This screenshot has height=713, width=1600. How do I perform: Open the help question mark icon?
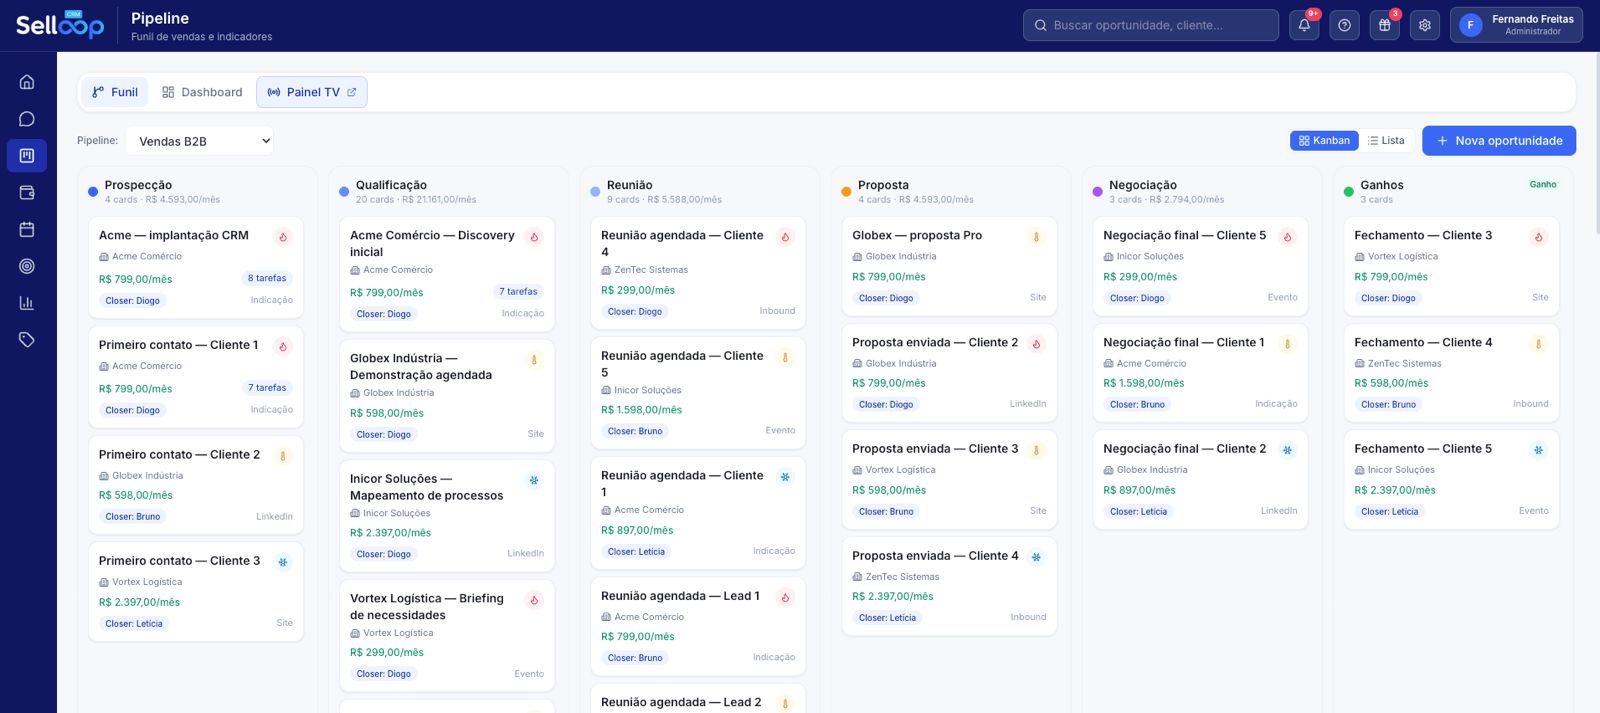point(1344,25)
